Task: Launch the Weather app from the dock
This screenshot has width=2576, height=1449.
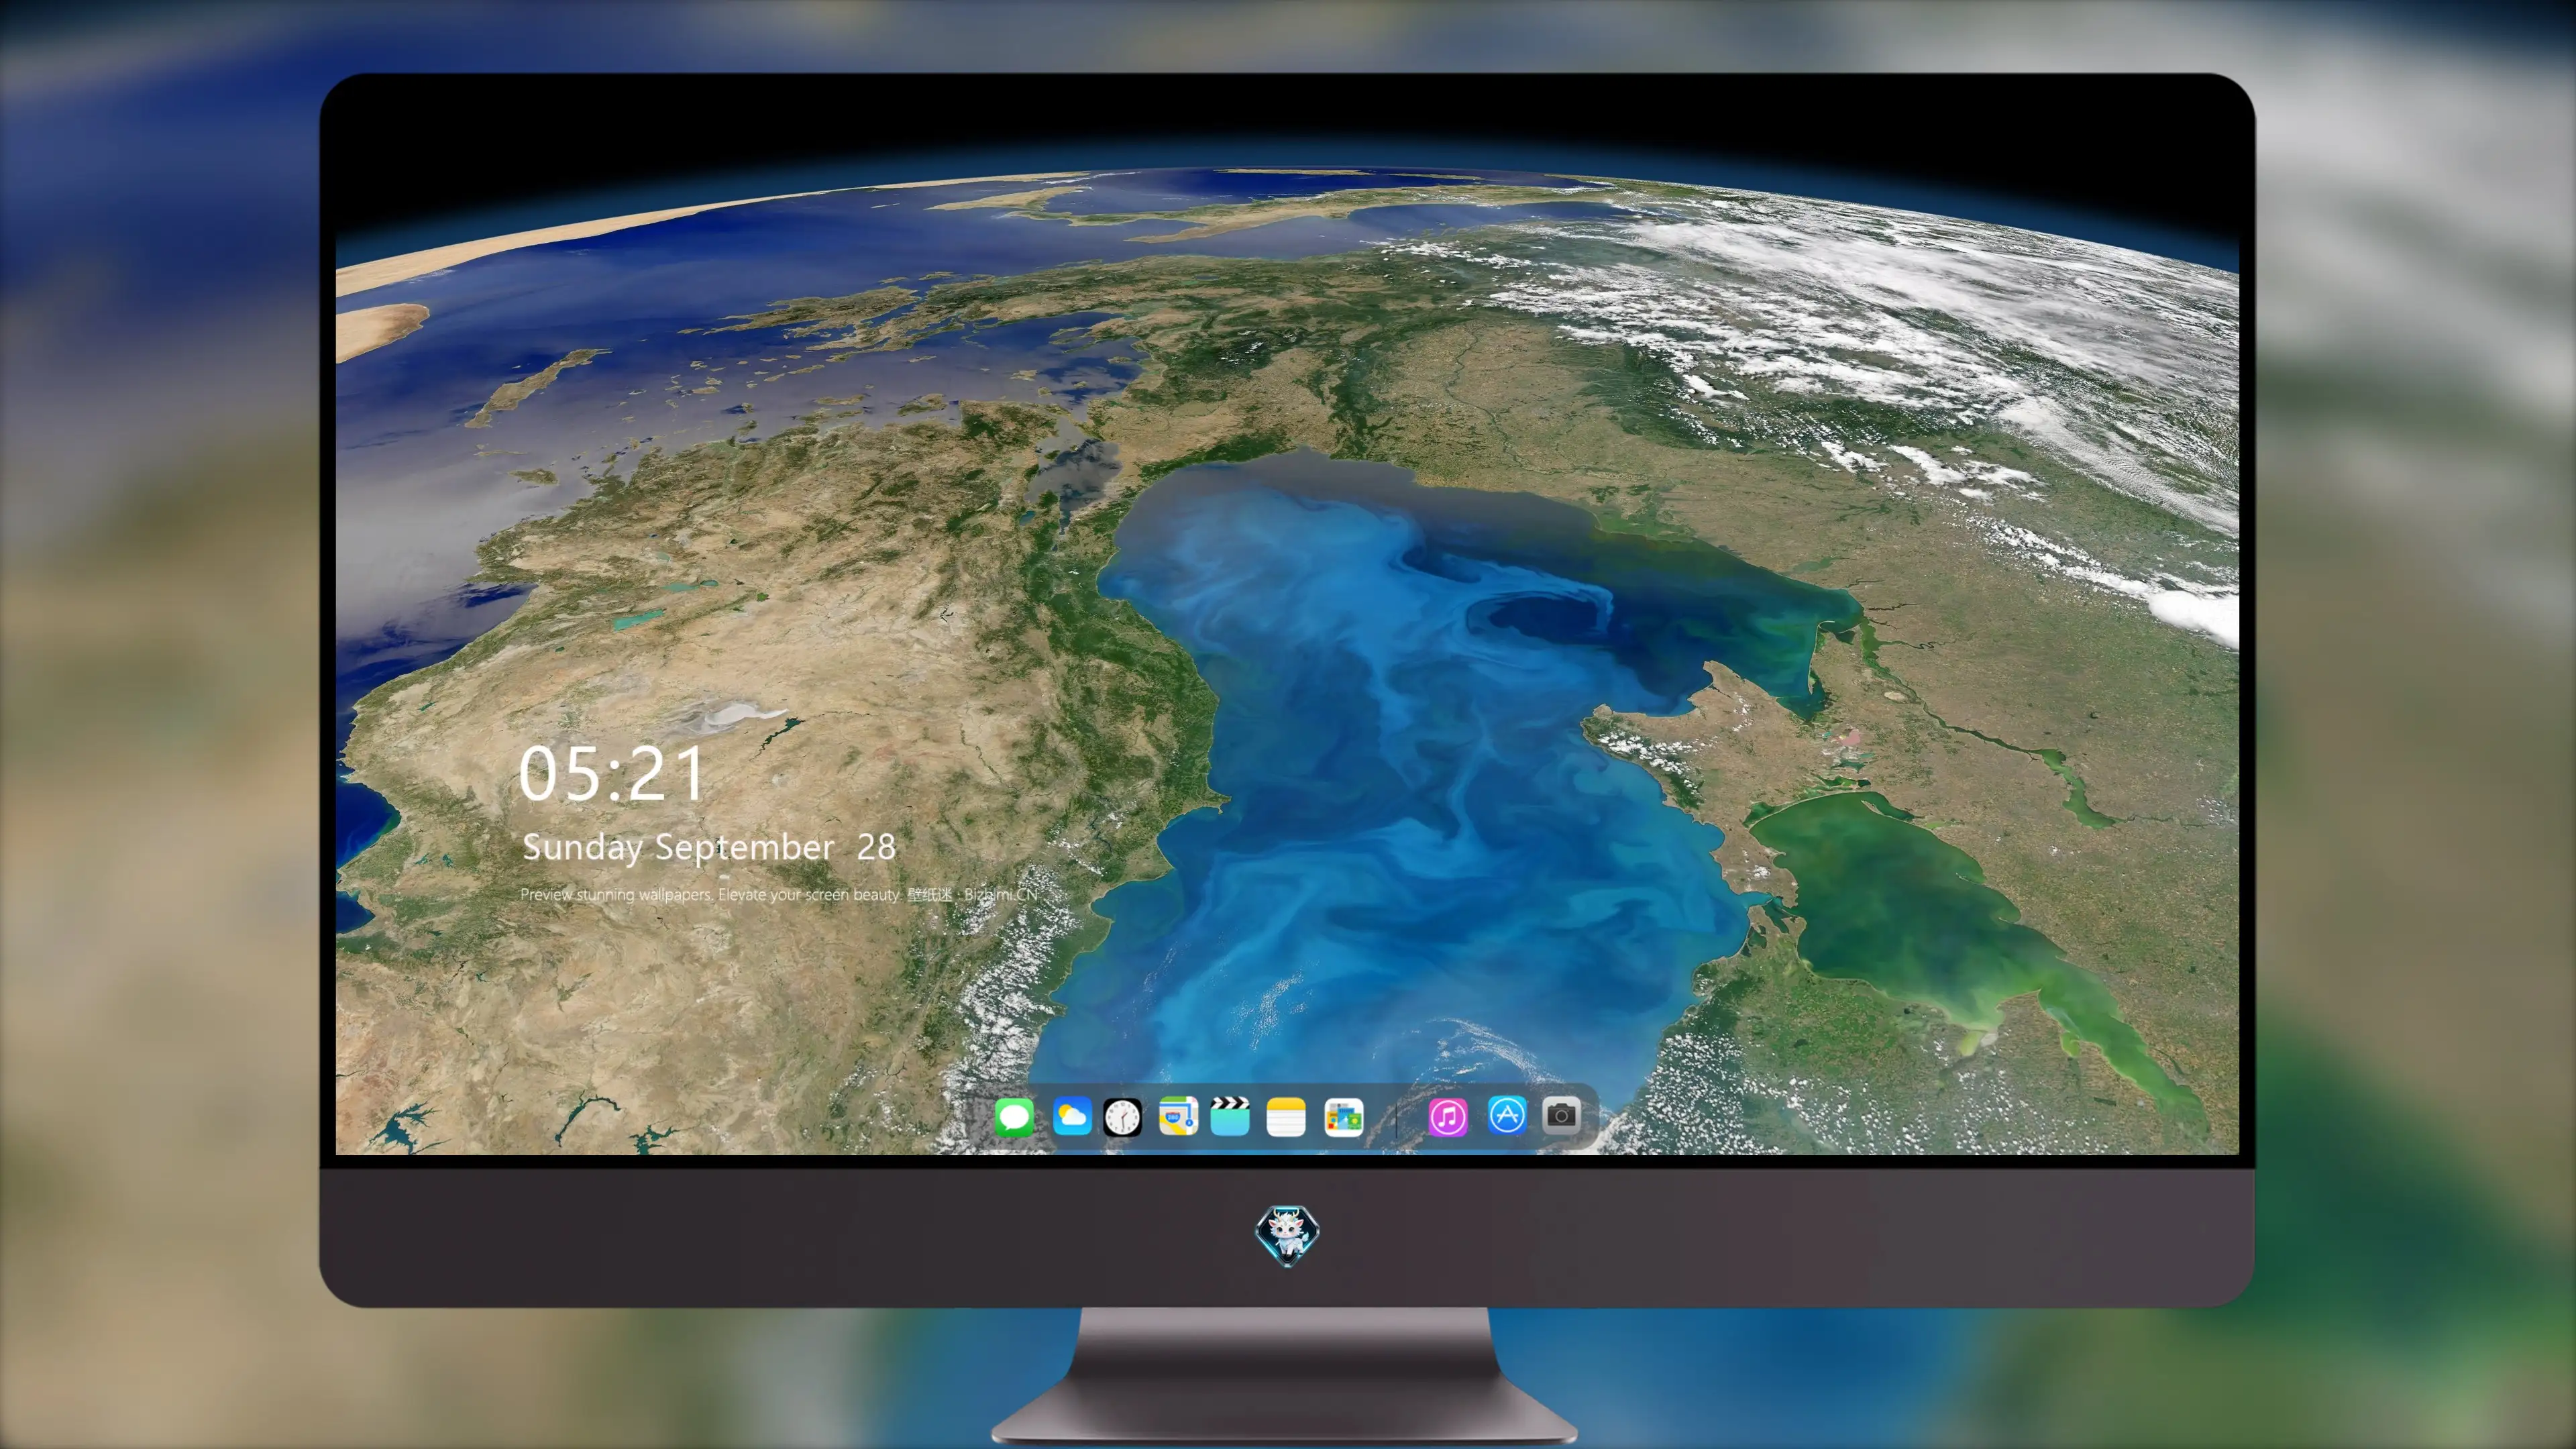Action: [1072, 1116]
